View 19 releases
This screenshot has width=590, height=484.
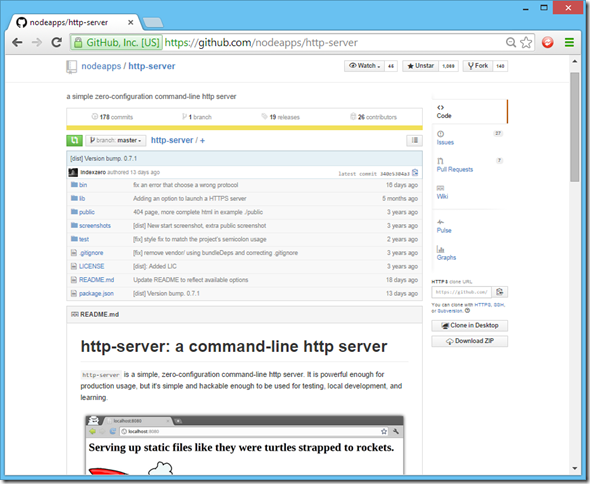(281, 117)
